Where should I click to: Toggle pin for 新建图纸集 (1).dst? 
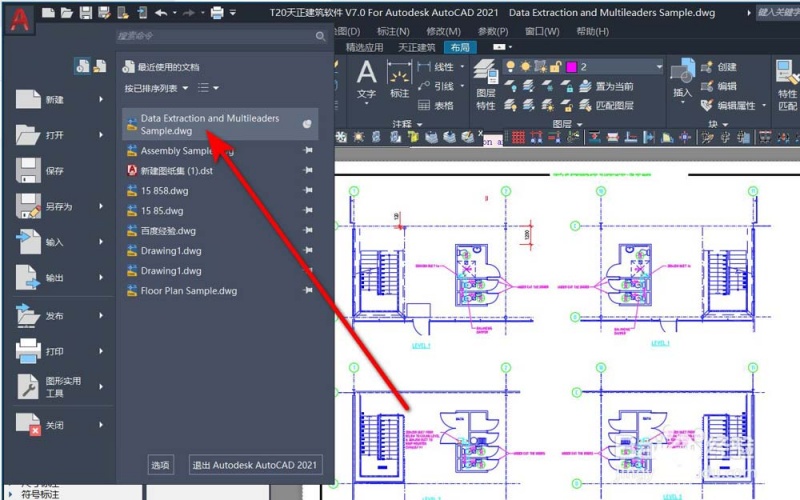[x=308, y=170]
